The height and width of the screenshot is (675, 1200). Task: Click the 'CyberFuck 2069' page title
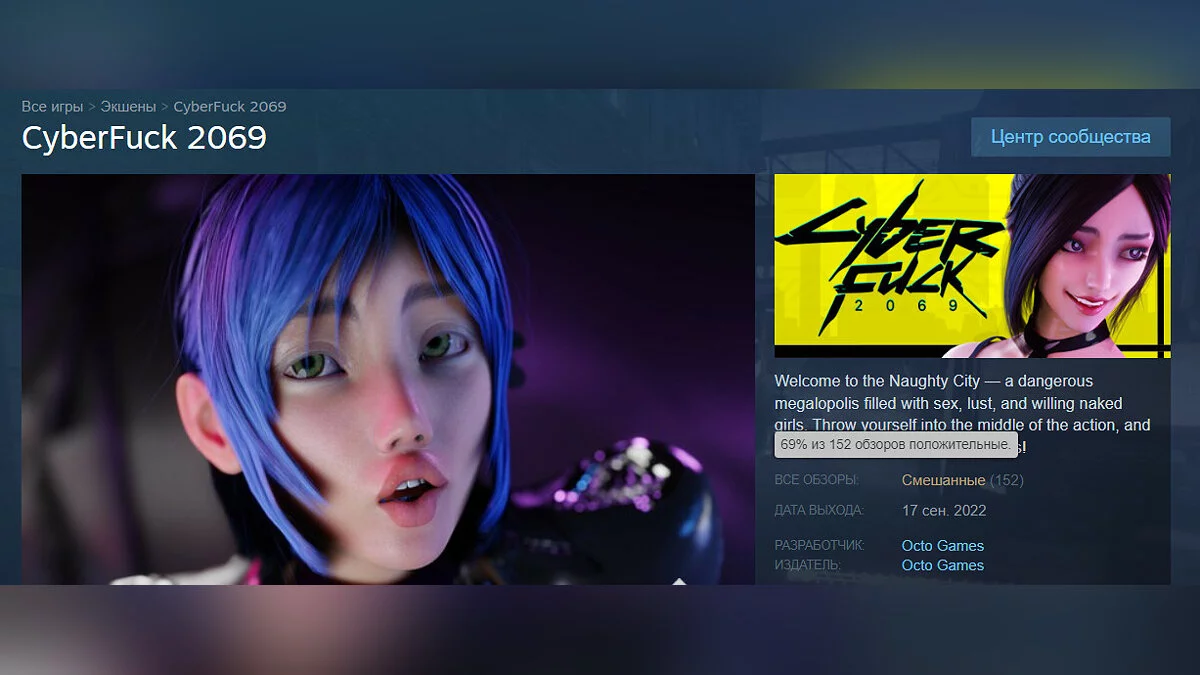point(144,137)
